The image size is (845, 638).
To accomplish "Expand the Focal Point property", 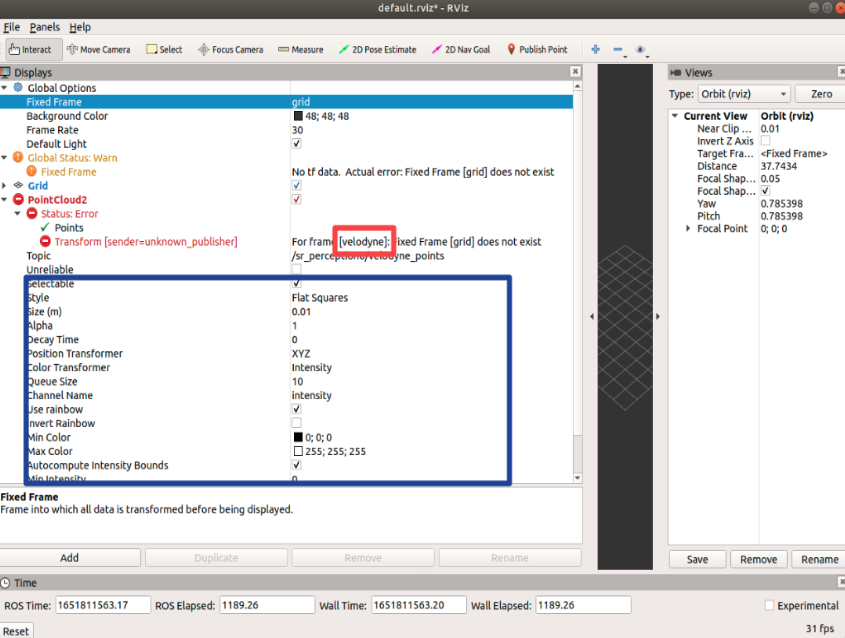I will [x=688, y=228].
